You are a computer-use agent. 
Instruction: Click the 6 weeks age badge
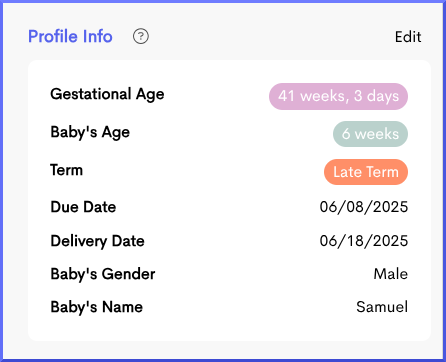(370, 134)
